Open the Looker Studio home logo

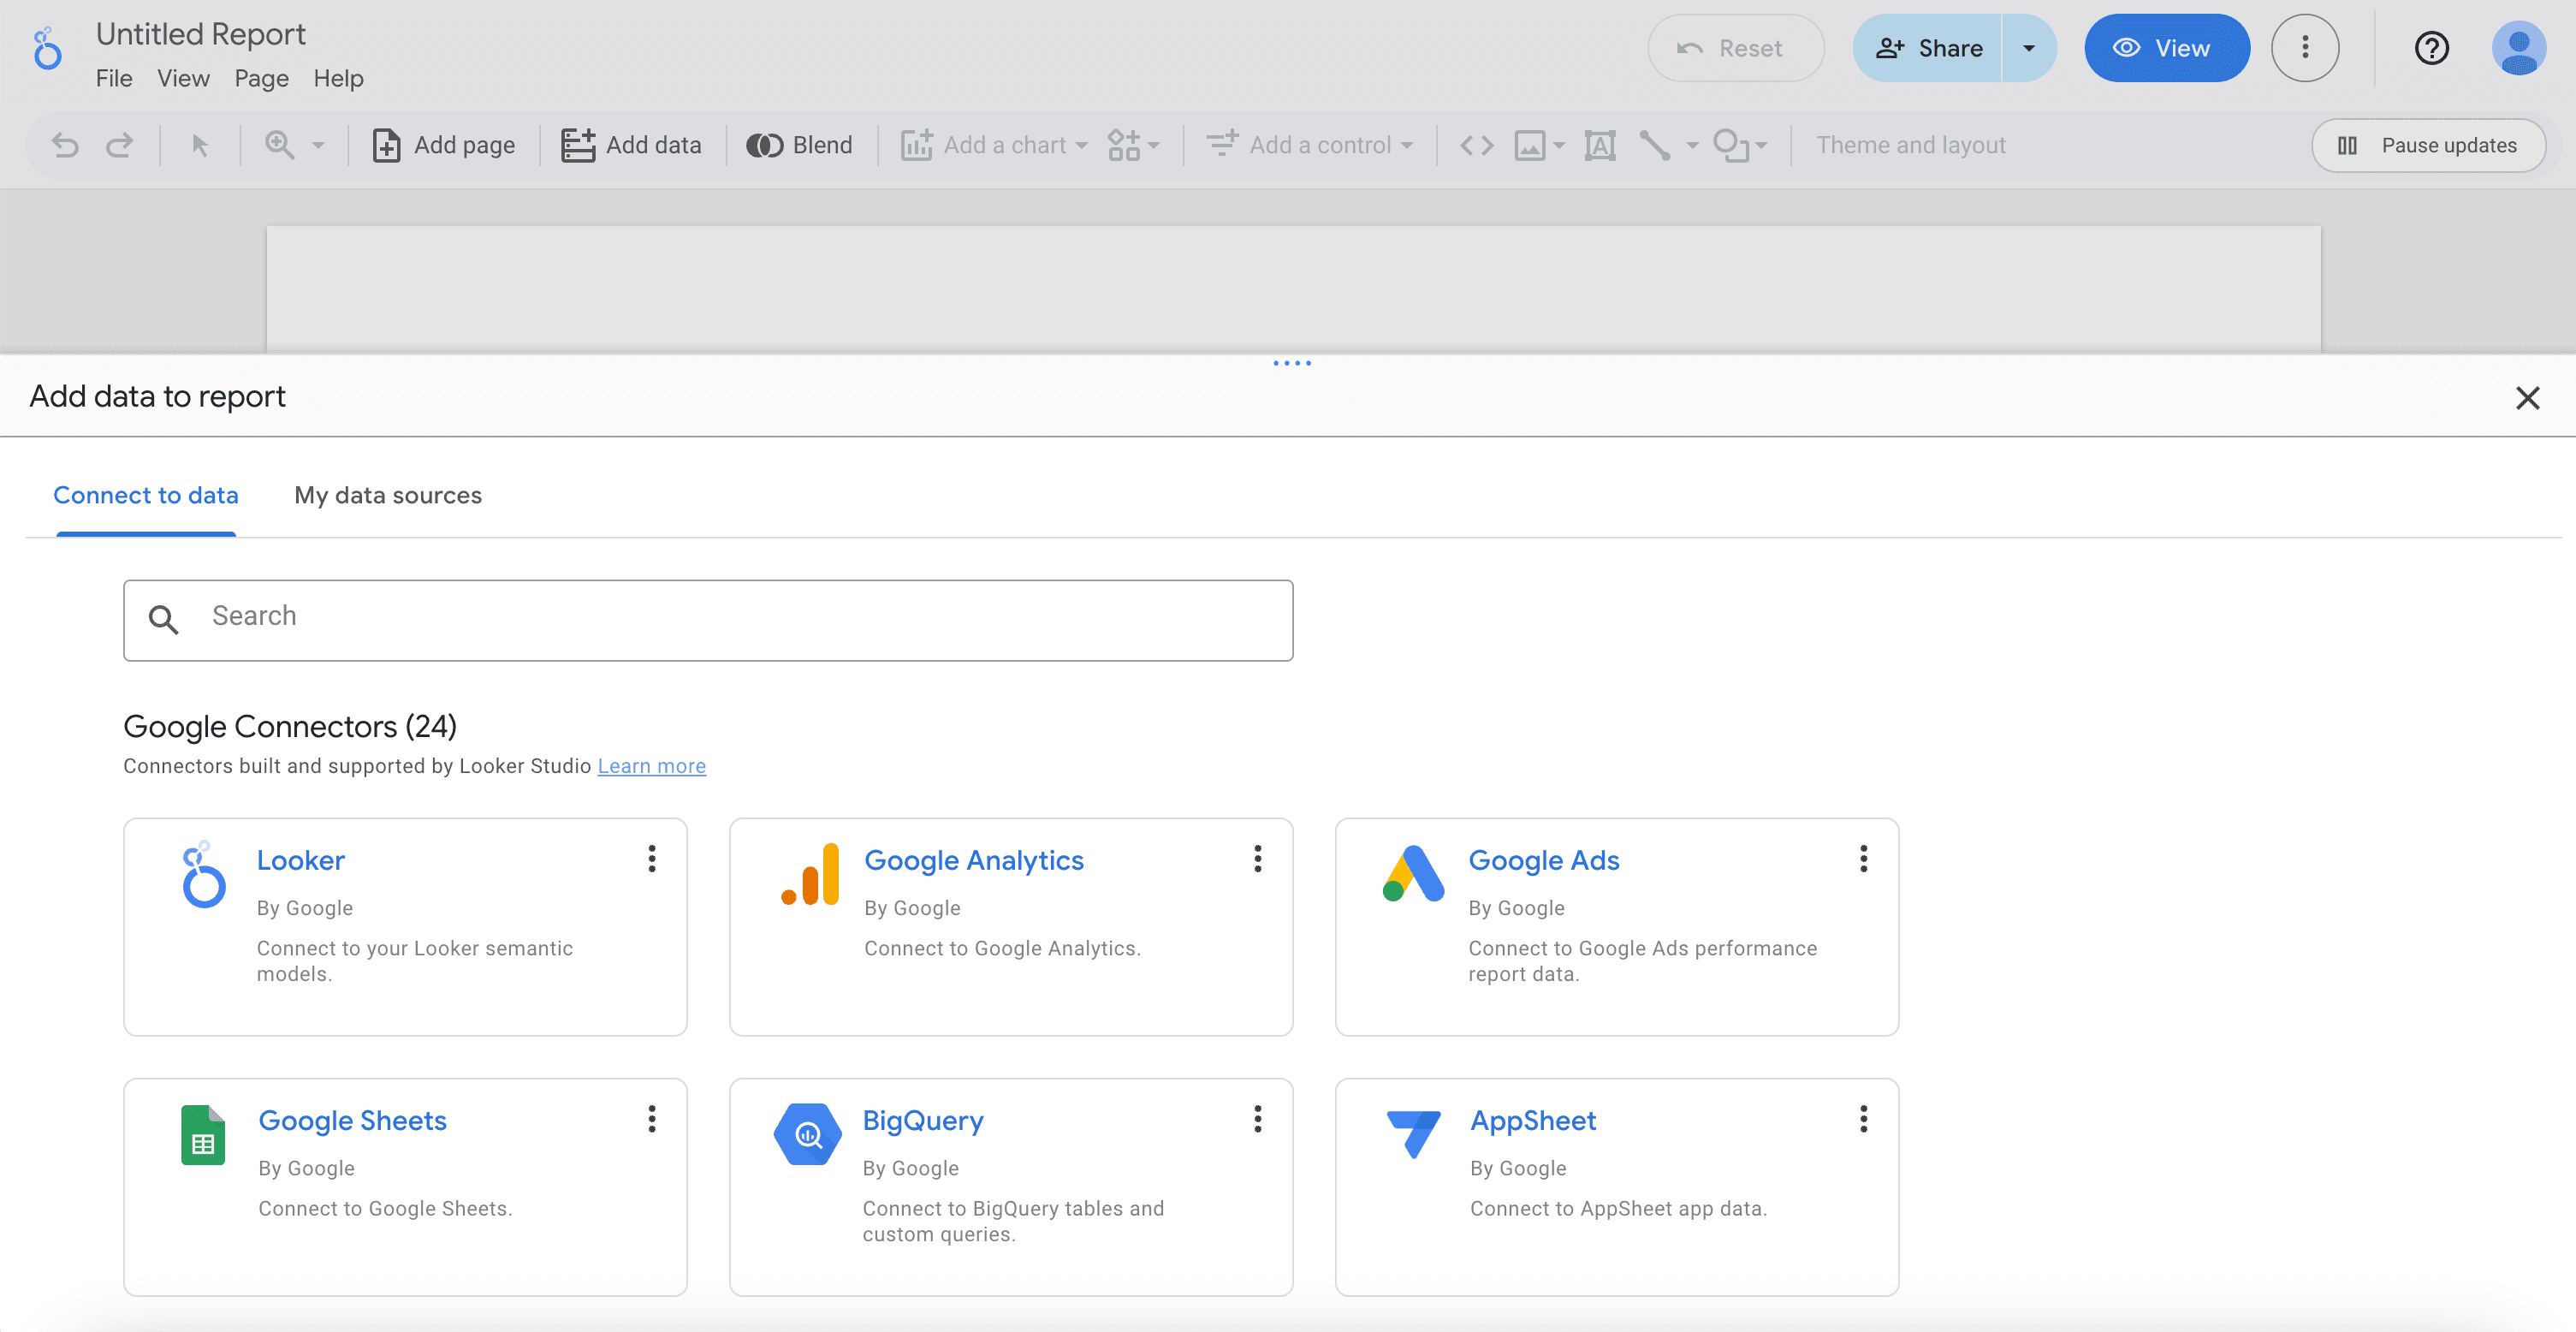pyautogui.click(x=47, y=50)
